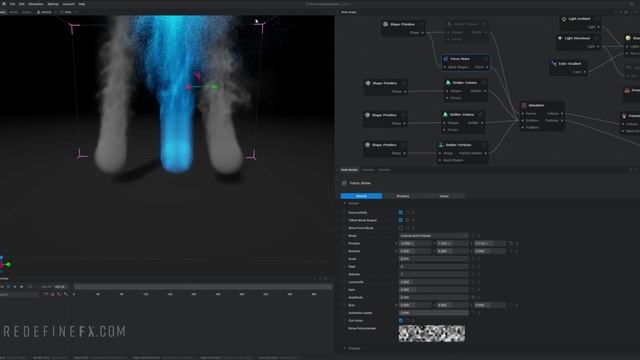Open the File menu
Image resolution: width=640 pixels, height=360 pixels.
point(12,4)
